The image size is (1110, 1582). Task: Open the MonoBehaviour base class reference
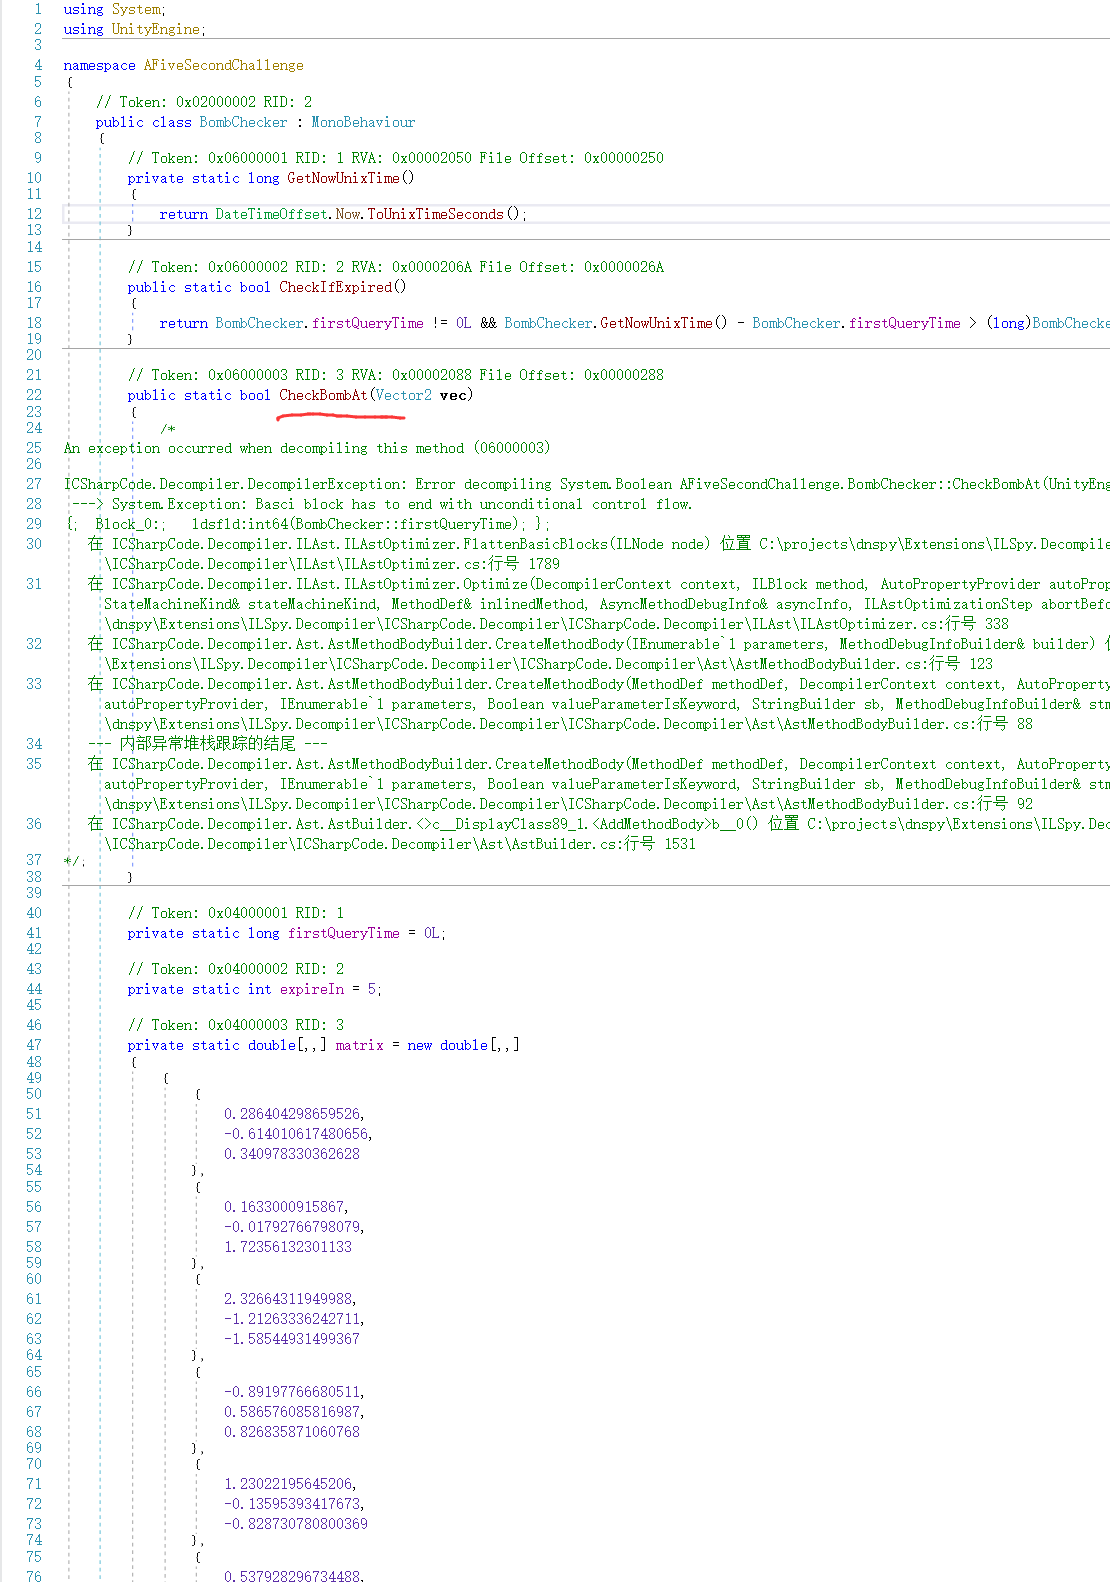[363, 122]
